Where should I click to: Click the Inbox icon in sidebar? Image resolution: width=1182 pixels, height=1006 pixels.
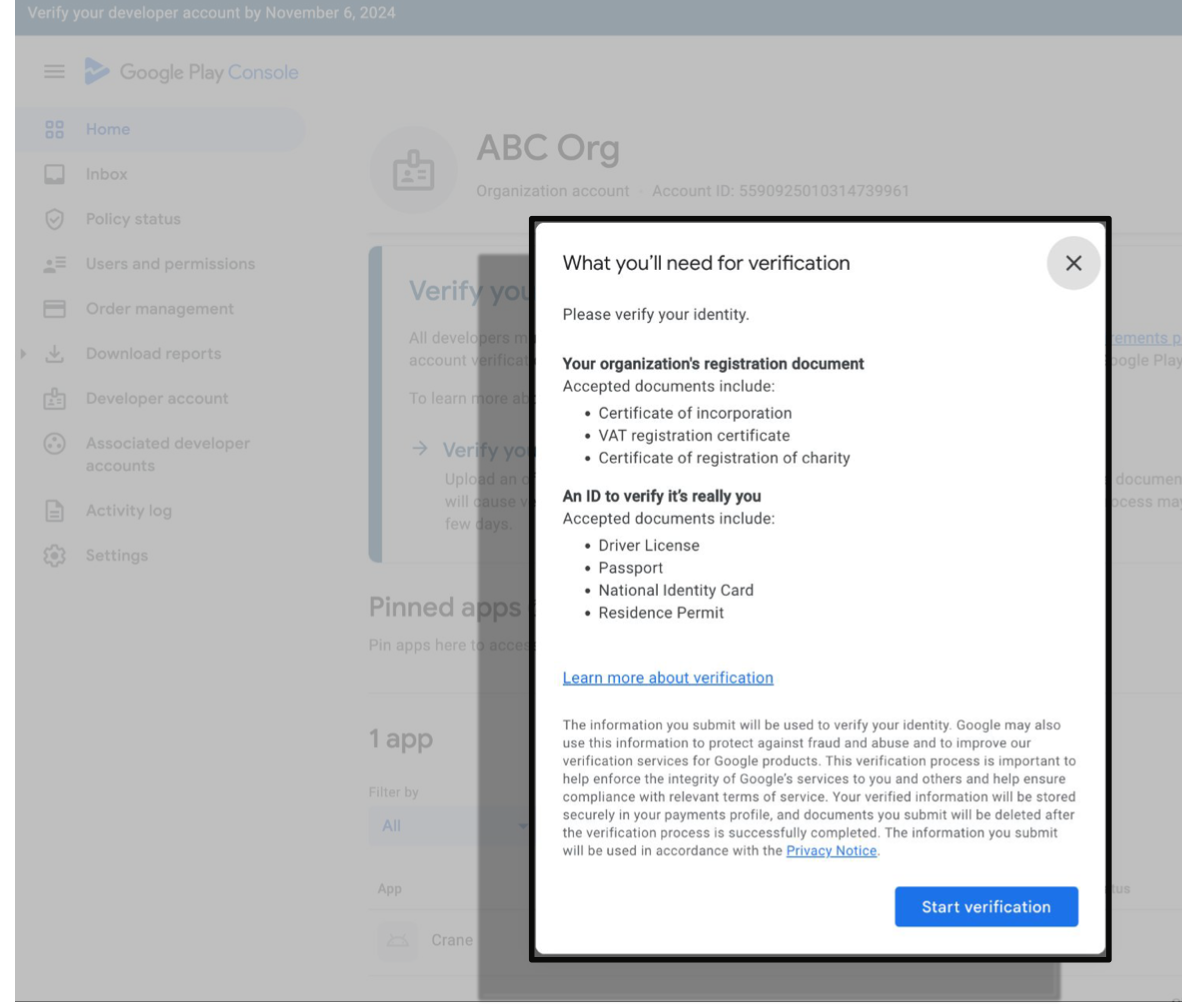pyautogui.click(x=54, y=174)
